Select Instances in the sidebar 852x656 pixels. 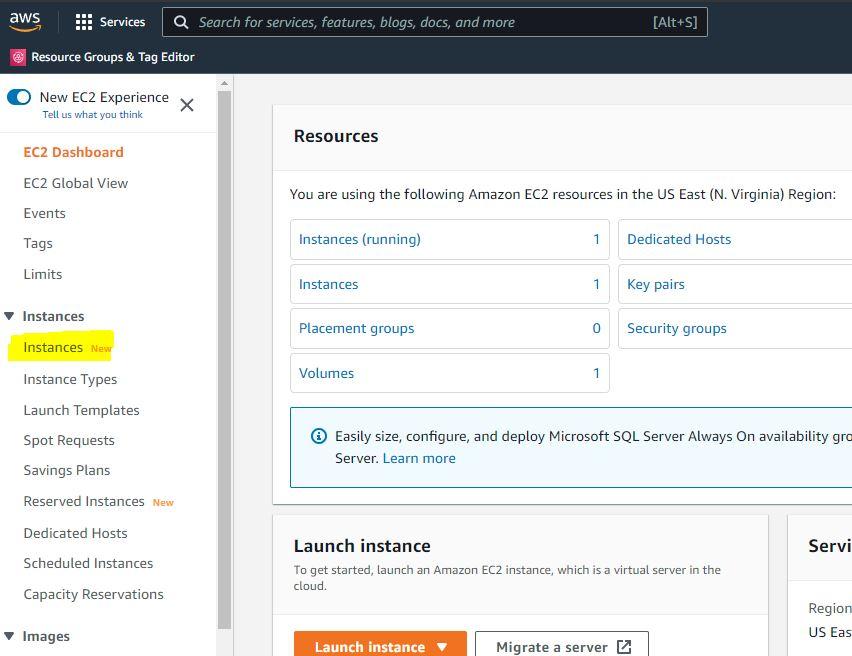pyautogui.click(x=53, y=347)
